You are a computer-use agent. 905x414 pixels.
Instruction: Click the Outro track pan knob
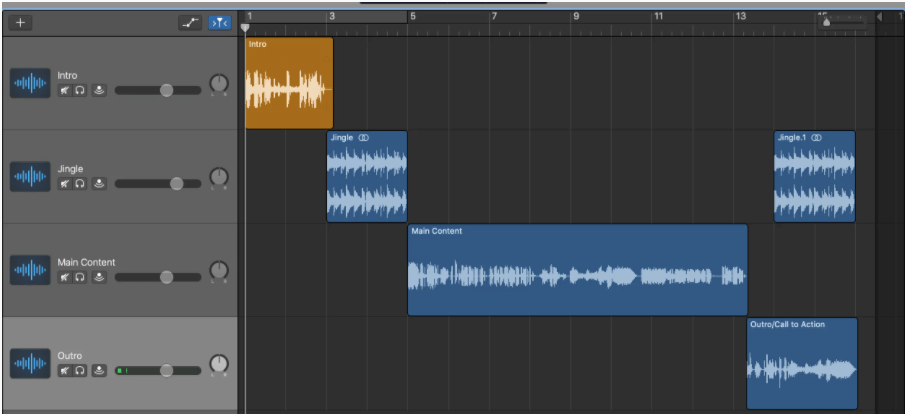tap(219, 365)
